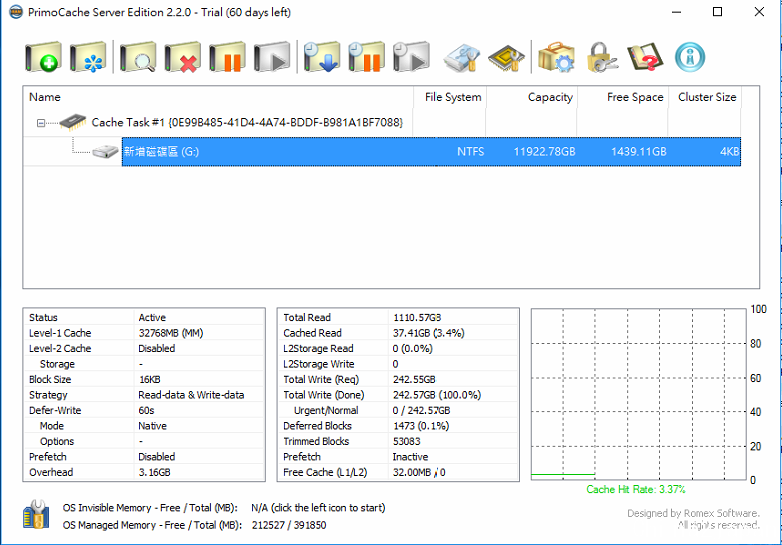Click cluster size value 4KB
This screenshot has height=545, width=782.
point(729,152)
